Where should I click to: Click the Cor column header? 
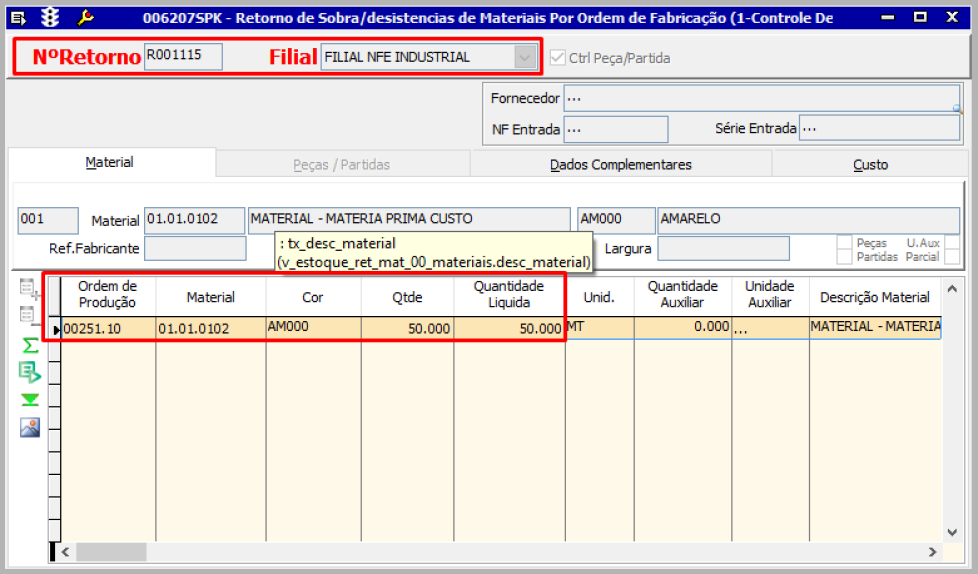(313, 298)
